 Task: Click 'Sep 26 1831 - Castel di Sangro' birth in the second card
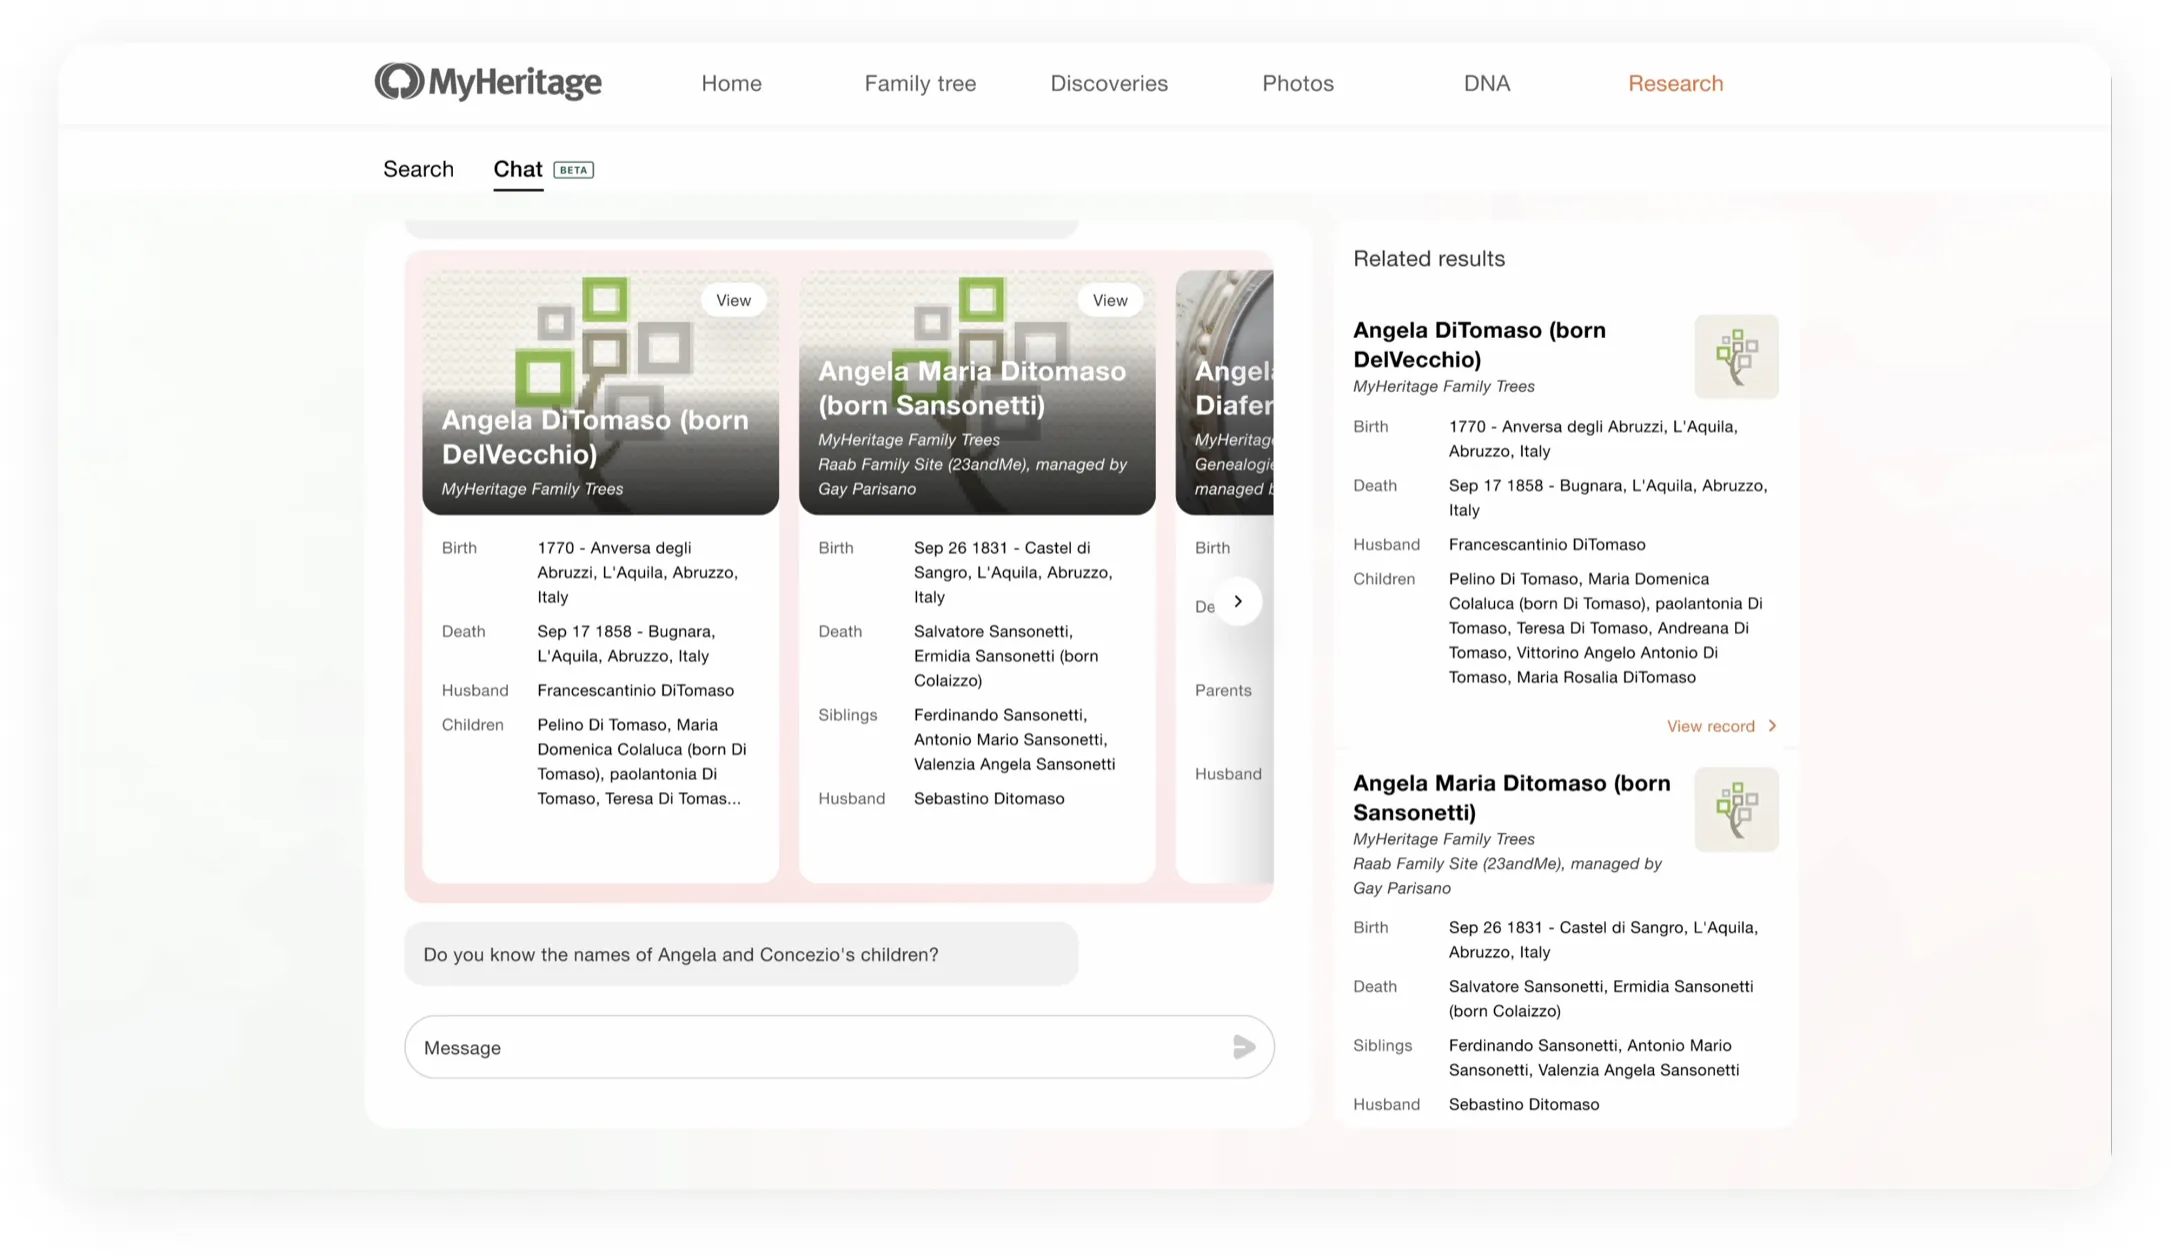[1013, 572]
